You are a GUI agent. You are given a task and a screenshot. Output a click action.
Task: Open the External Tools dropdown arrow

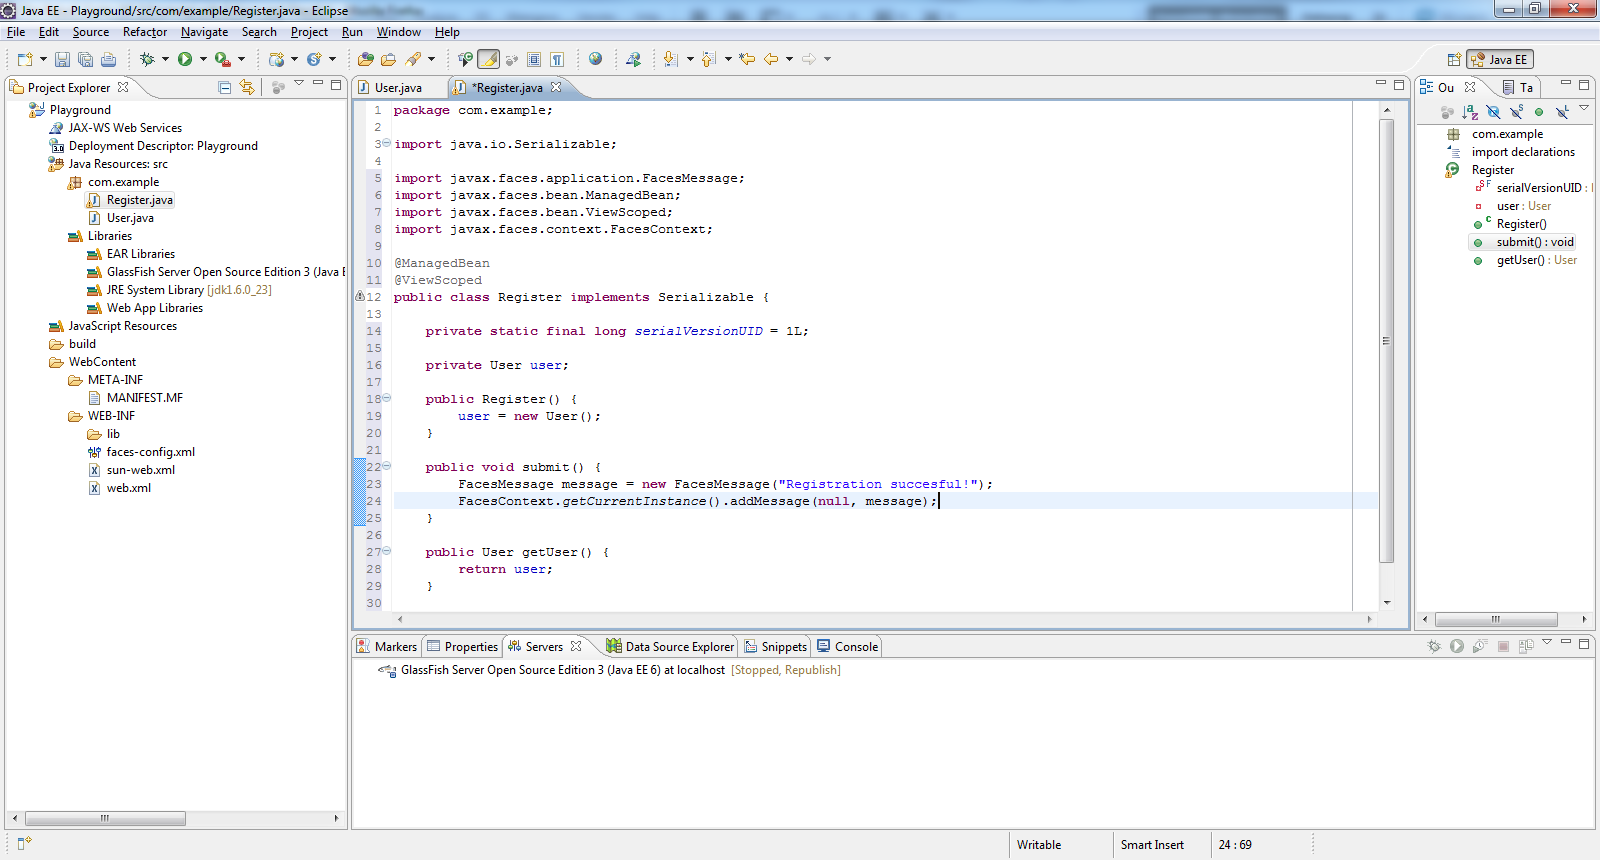(x=241, y=59)
